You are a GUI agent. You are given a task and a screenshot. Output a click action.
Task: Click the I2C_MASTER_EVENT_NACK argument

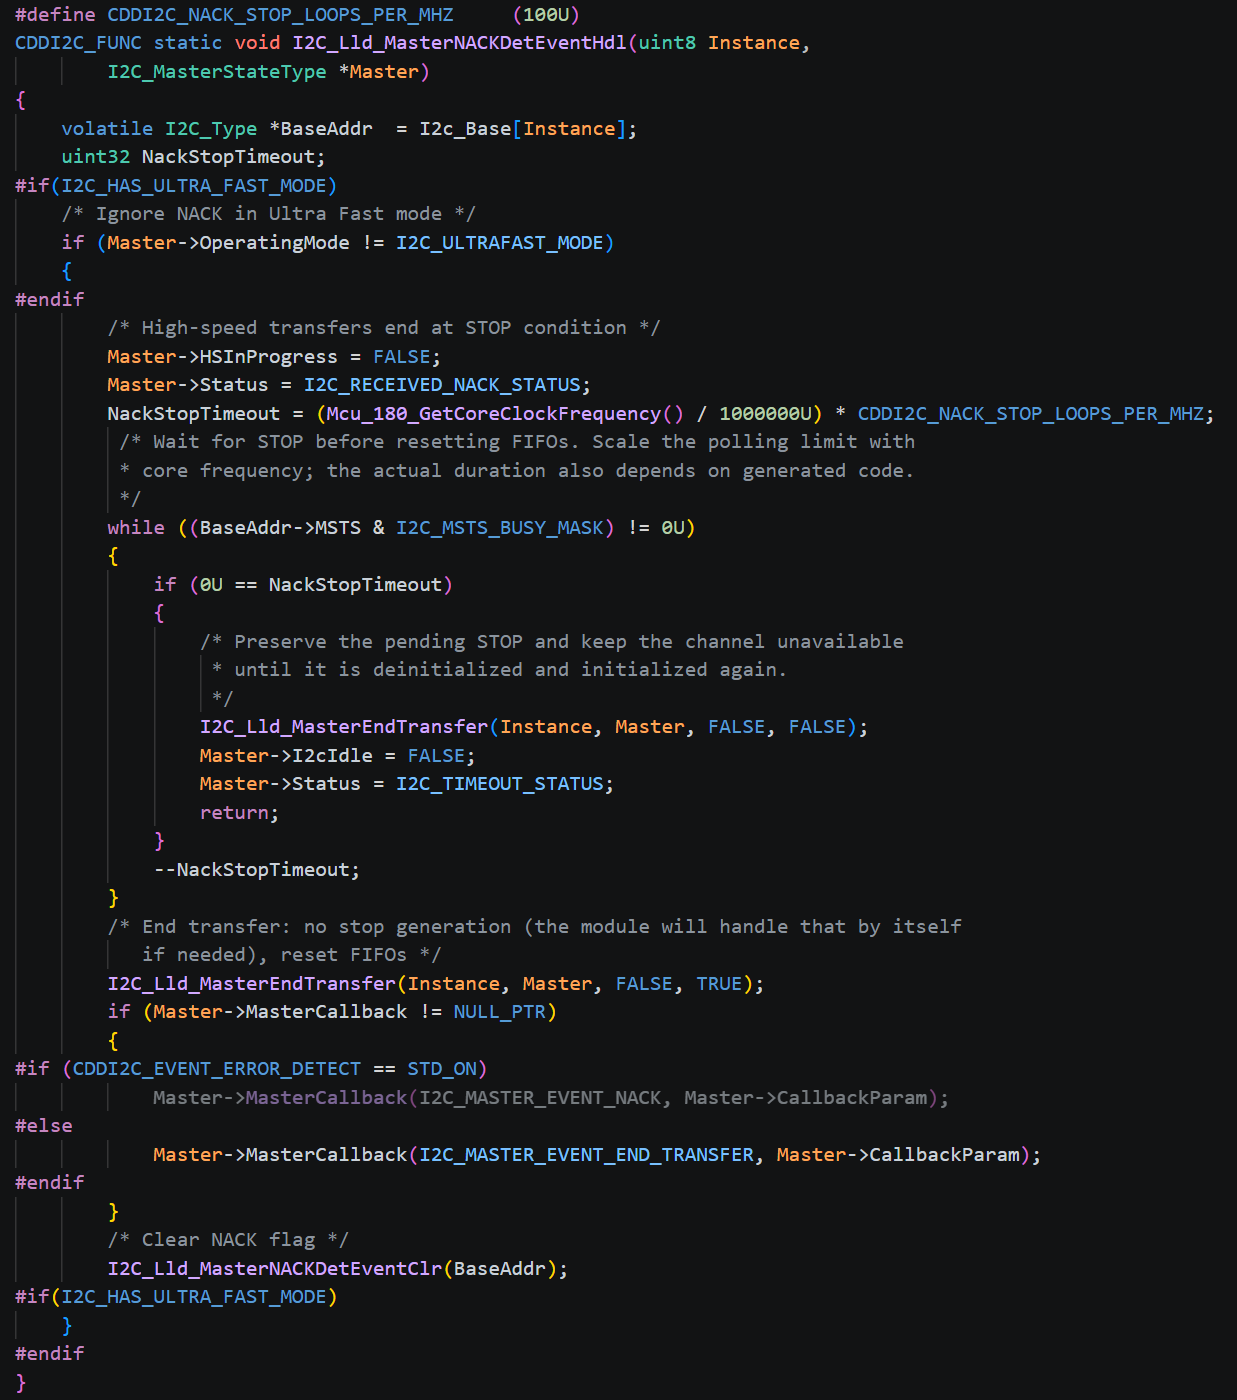coord(540,1098)
